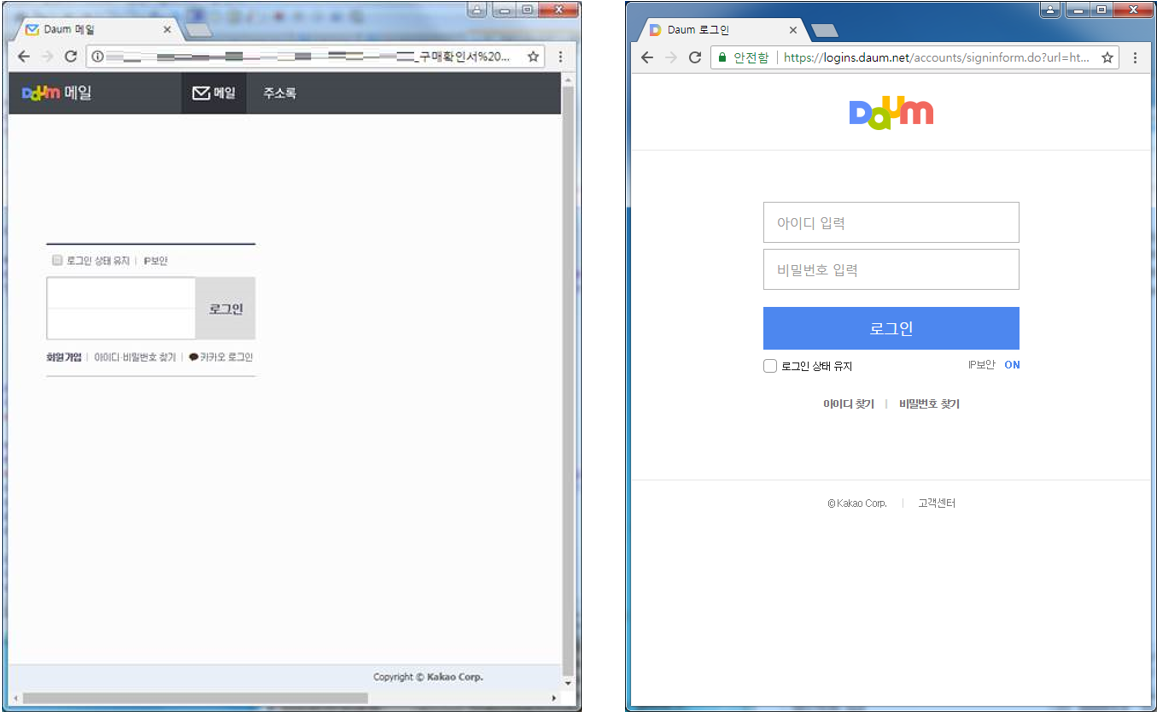Click © Kakao Corp. in right footer
The height and width of the screenshot is (714, 1160).
[857, 503]
